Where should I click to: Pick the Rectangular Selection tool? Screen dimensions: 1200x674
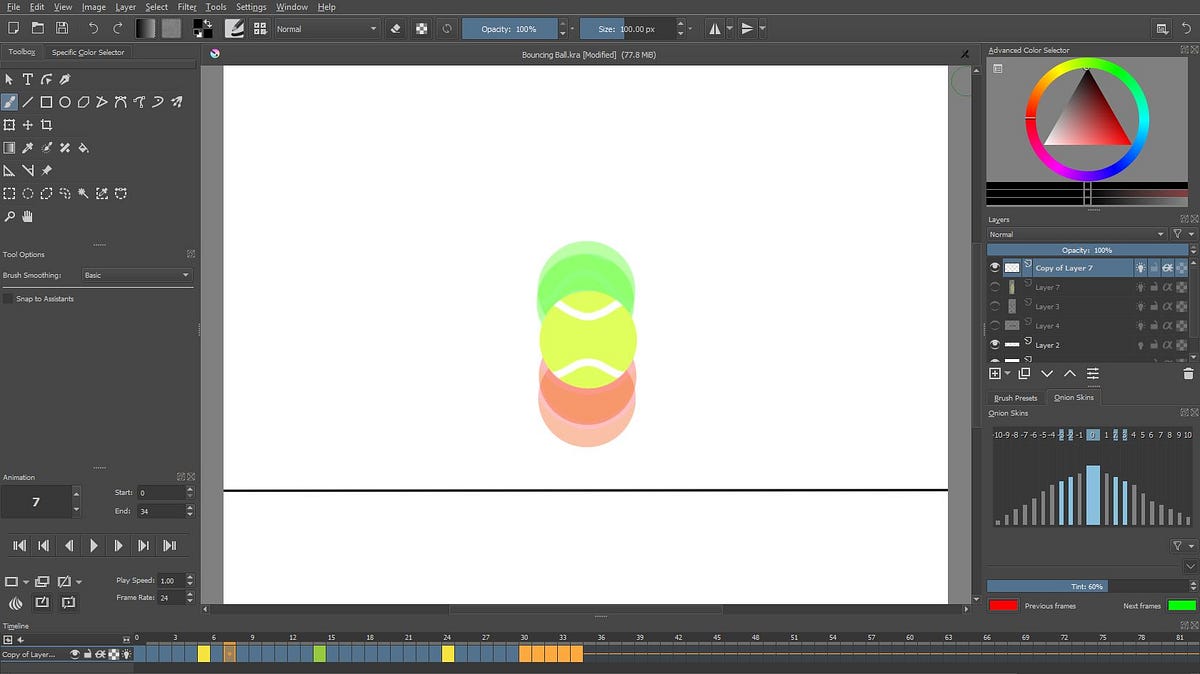pos(9,194)
